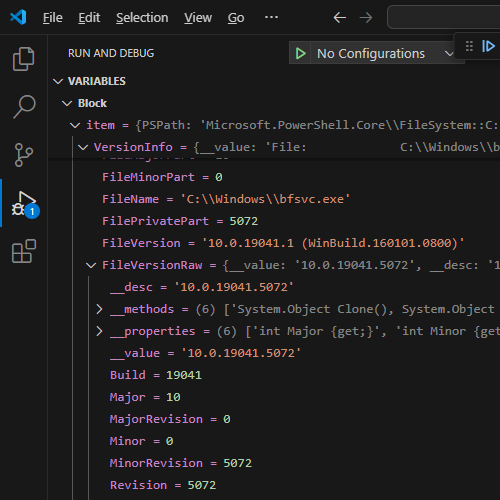Grab the debug toolbar drag handle
The width and height of the screenshot is (500, 500).
point(469,46)
